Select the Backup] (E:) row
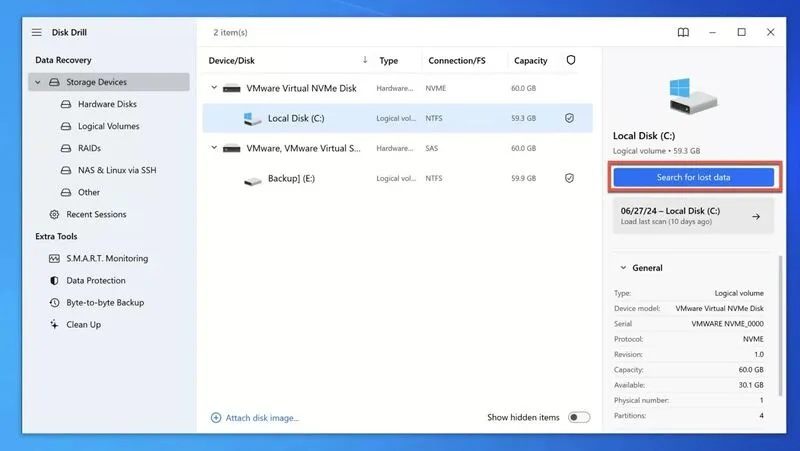This screenshot has height=451, width=800. pos(397,178)
